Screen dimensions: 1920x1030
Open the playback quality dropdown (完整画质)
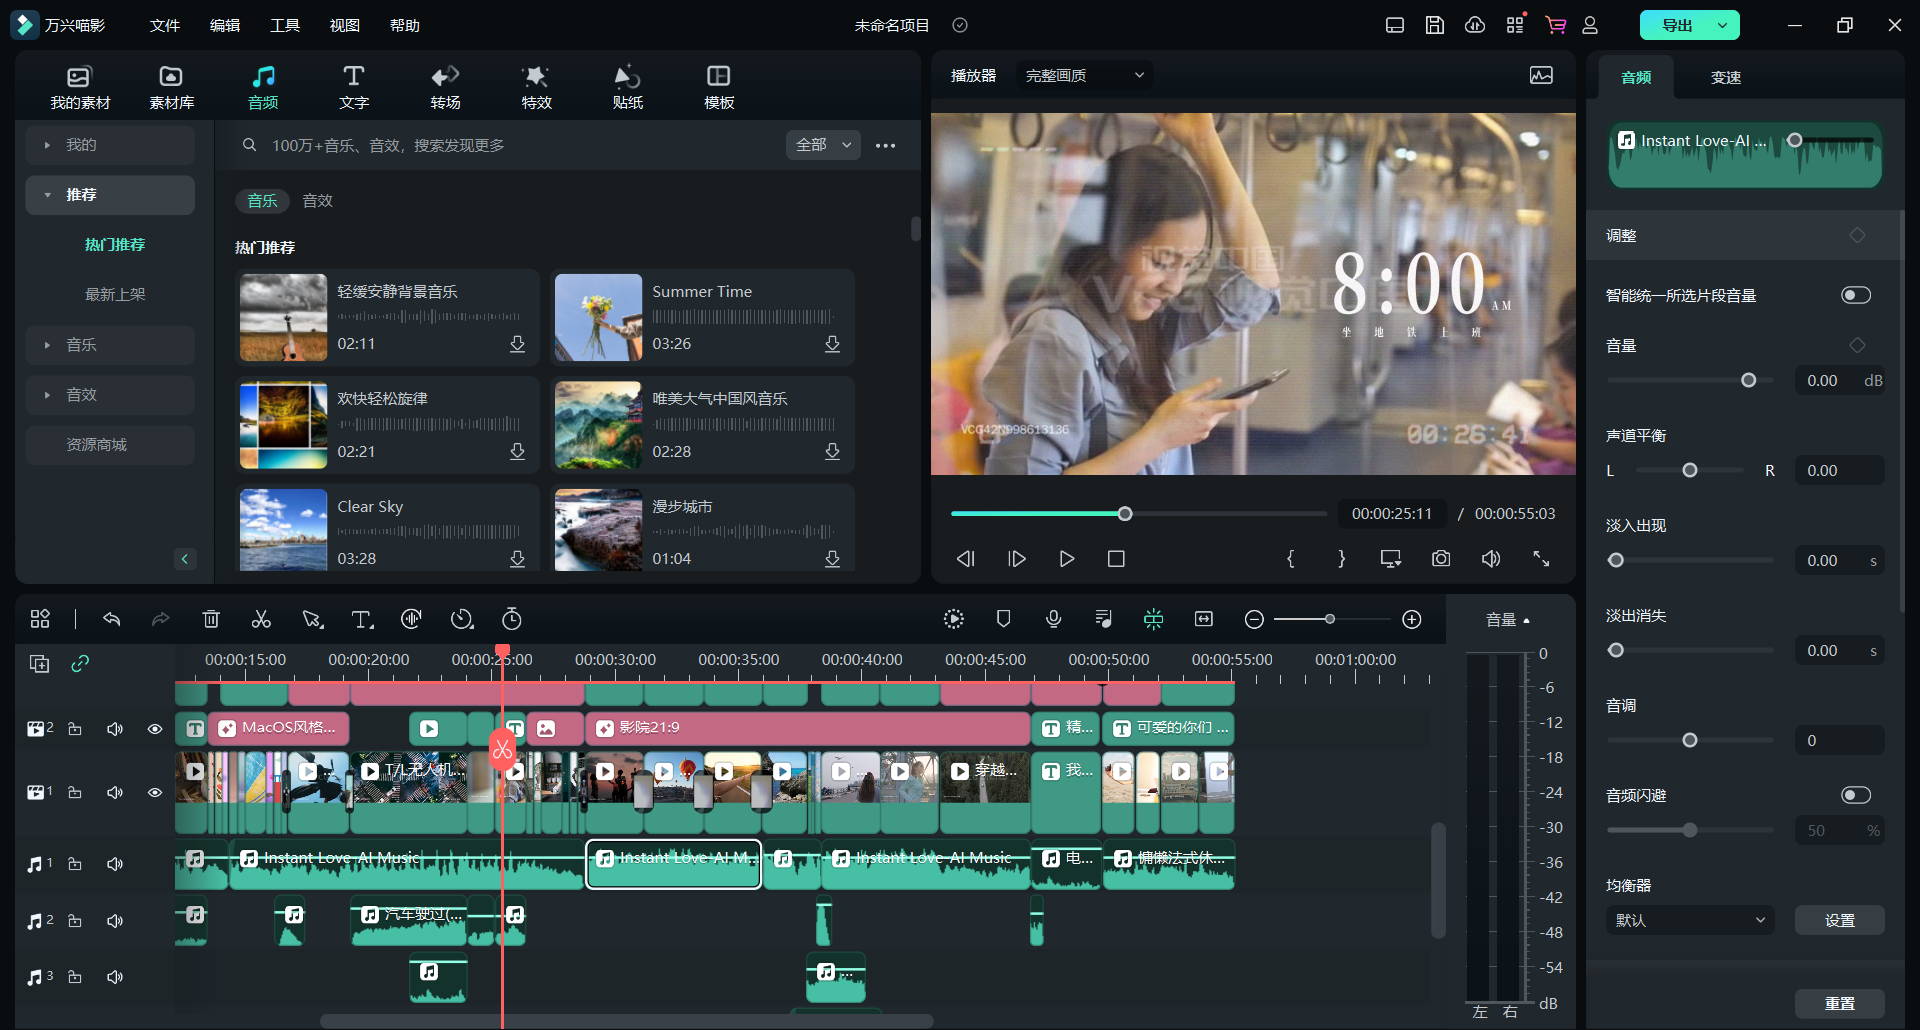click(x=1084, y=76)
